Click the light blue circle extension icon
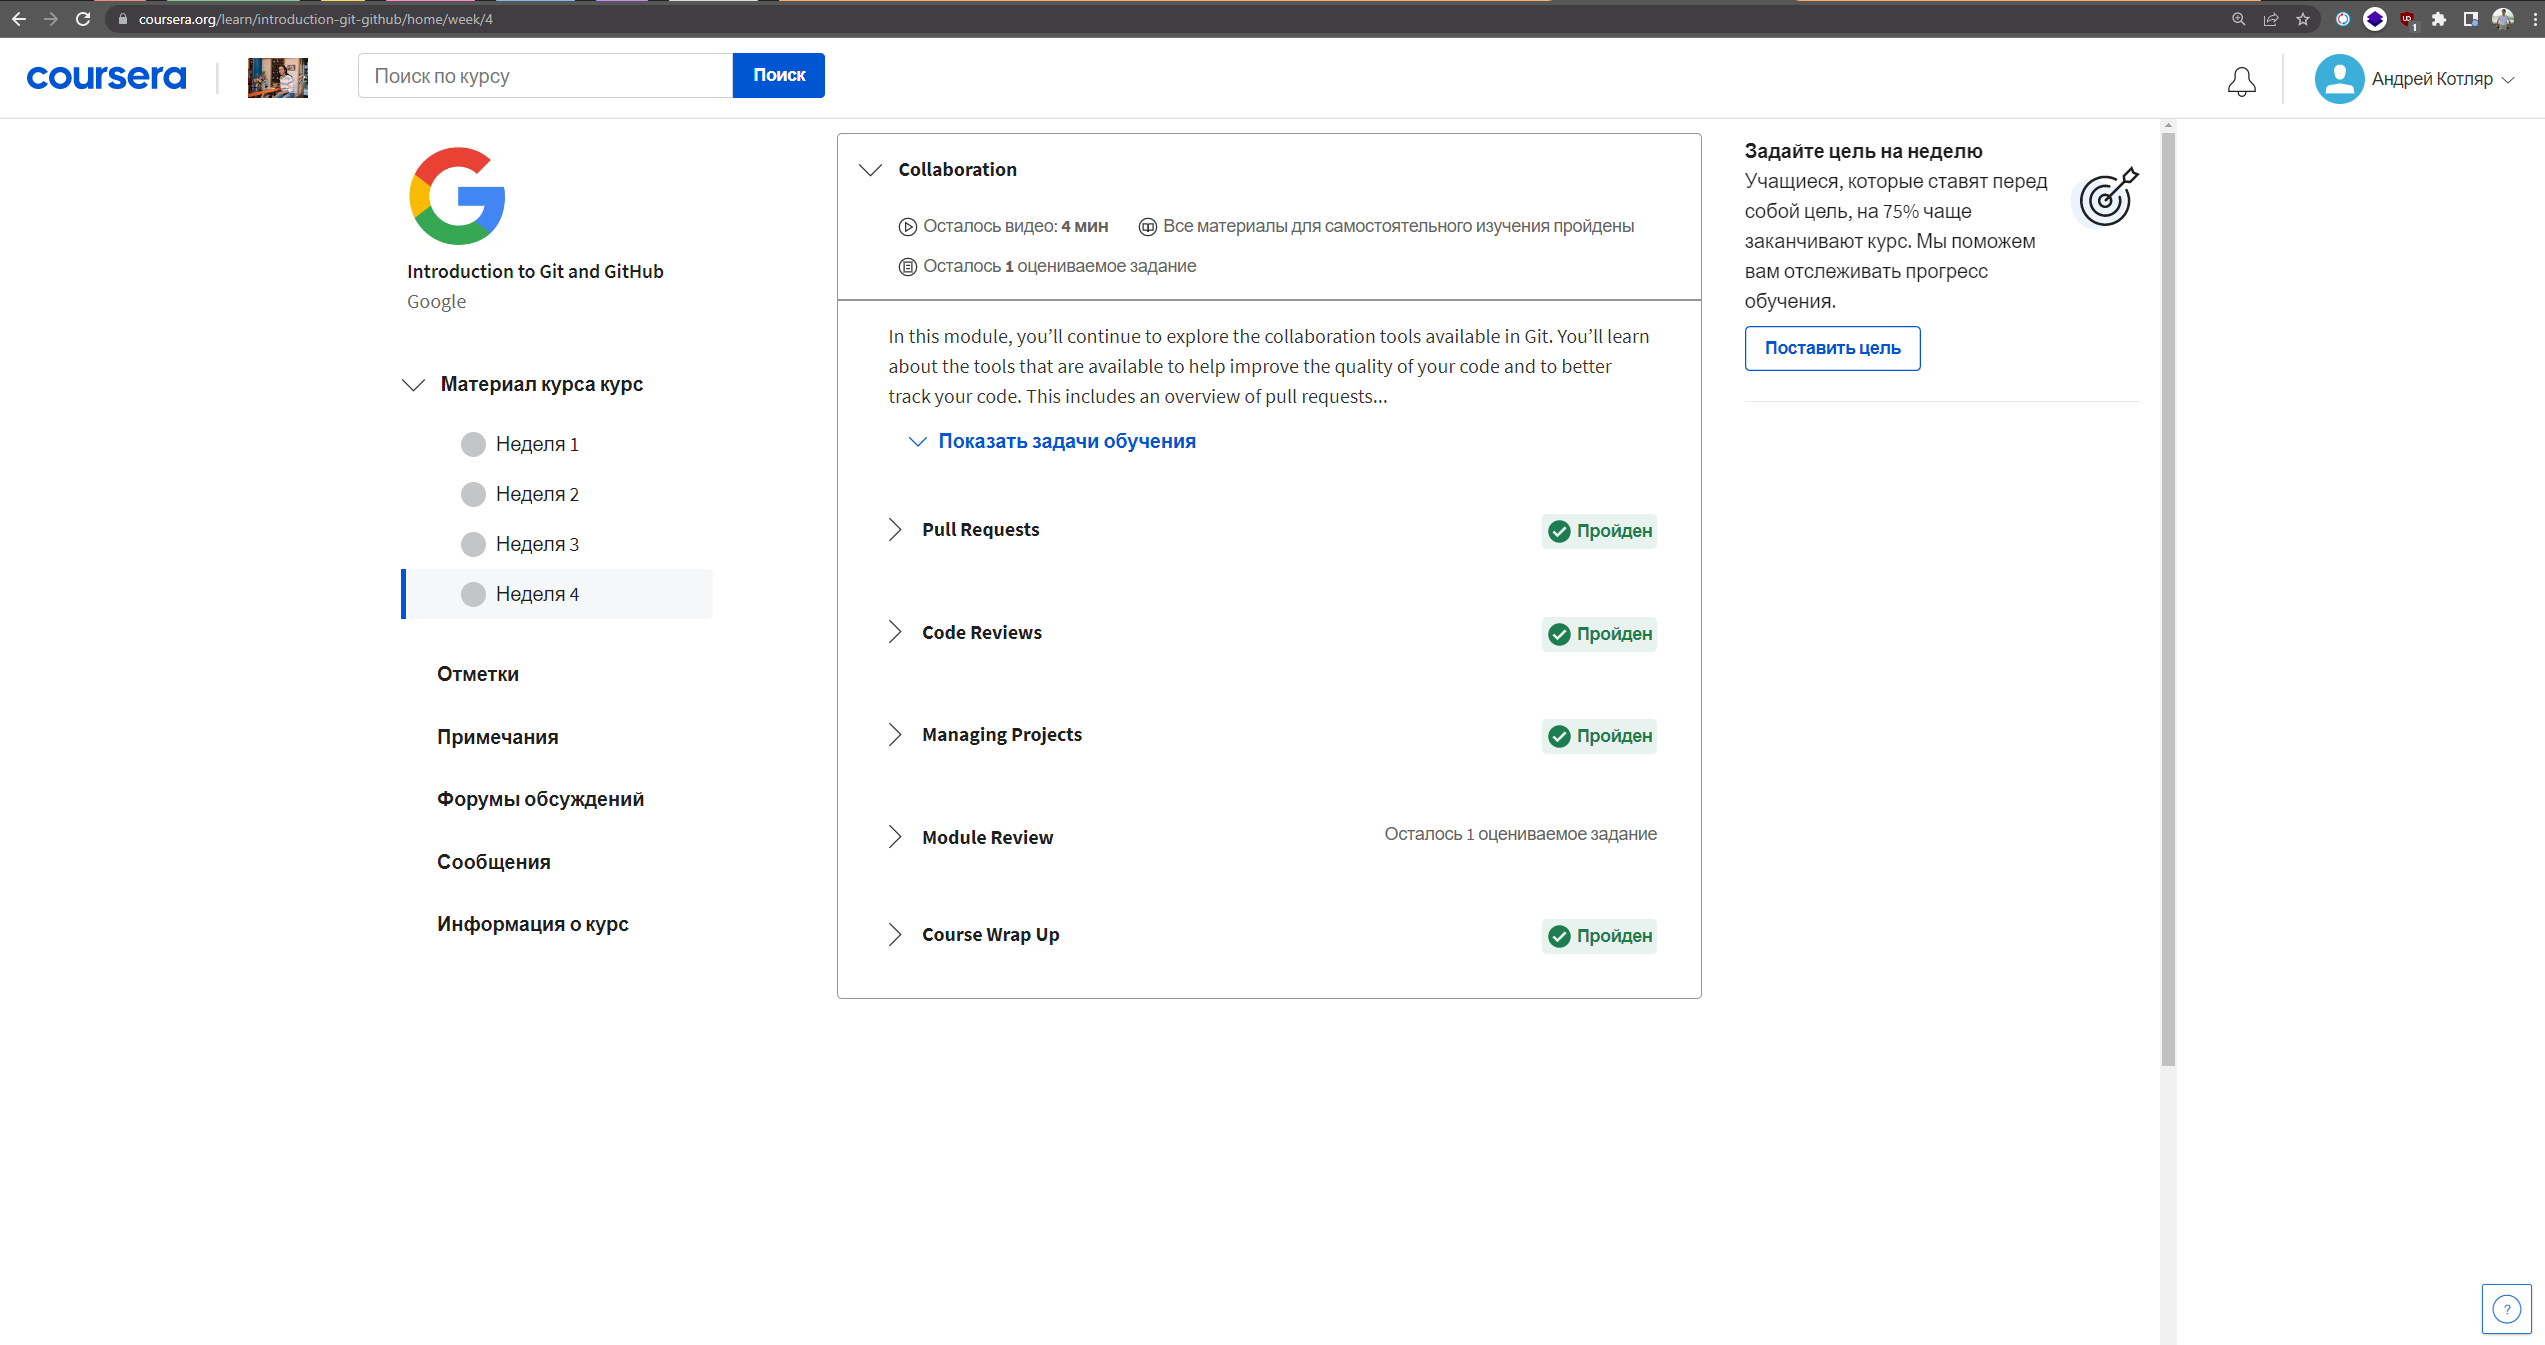Screen dimensions: 2545x1345 coord(2342,19)
